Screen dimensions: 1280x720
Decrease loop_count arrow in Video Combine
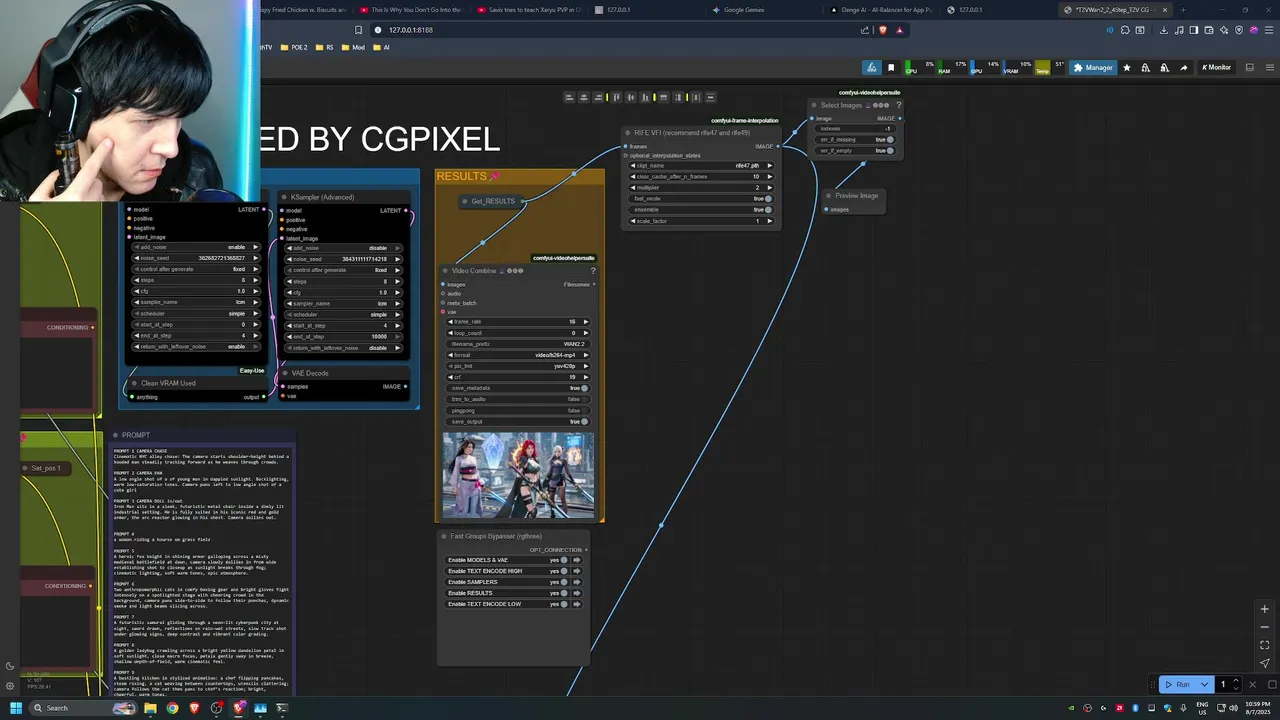click(x=449, y=333)
